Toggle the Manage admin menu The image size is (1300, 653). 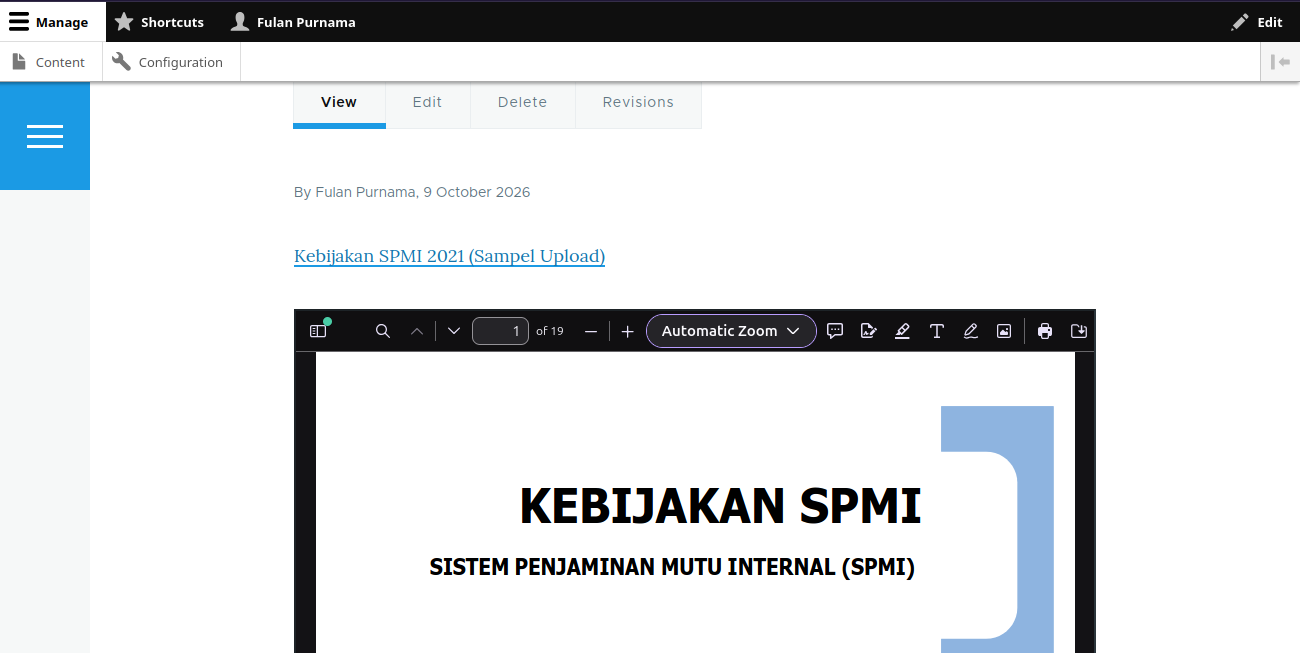click(x=52, y=22)
